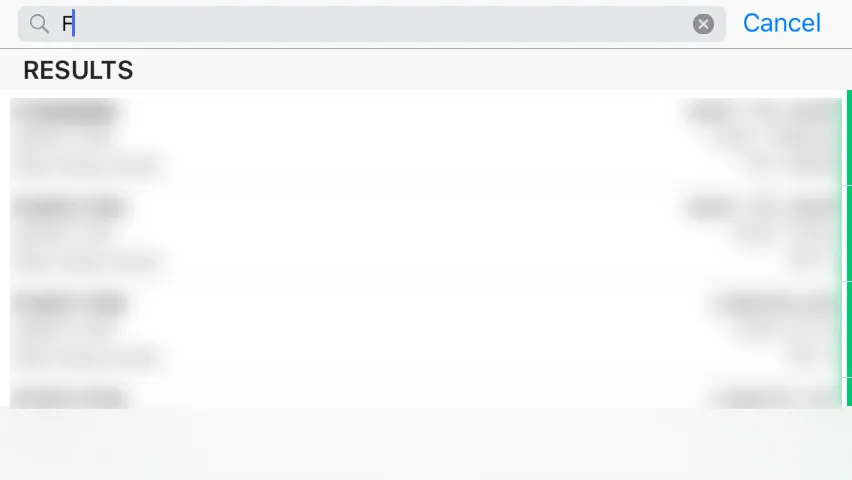Clear the search text with the X icon
The image size is (852, 480).
coord(703,24)
